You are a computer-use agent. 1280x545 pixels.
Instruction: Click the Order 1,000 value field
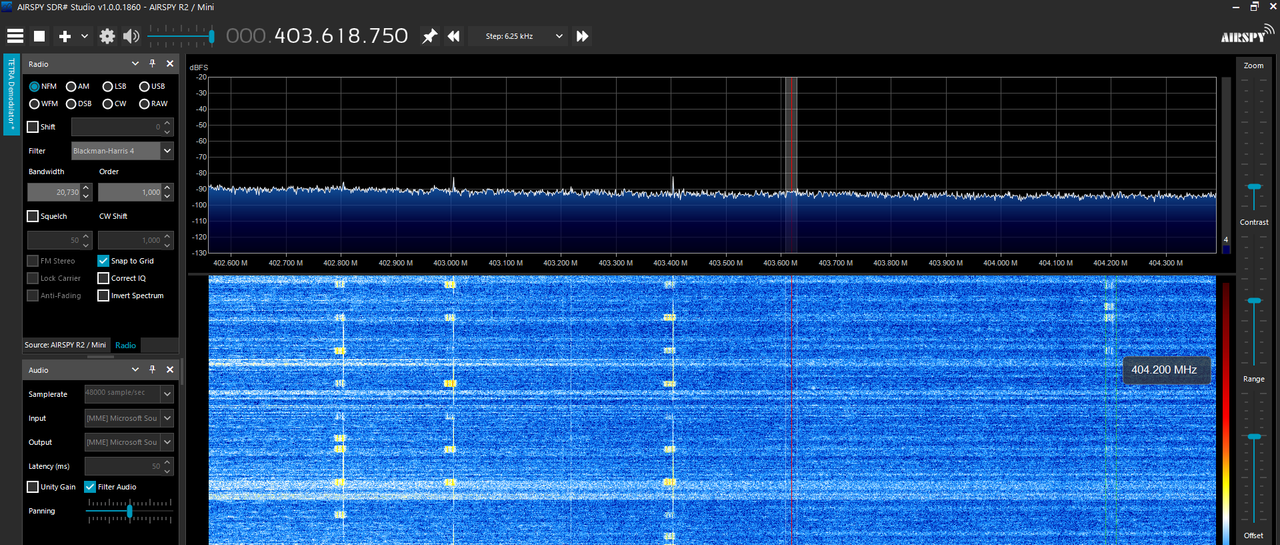130,192
